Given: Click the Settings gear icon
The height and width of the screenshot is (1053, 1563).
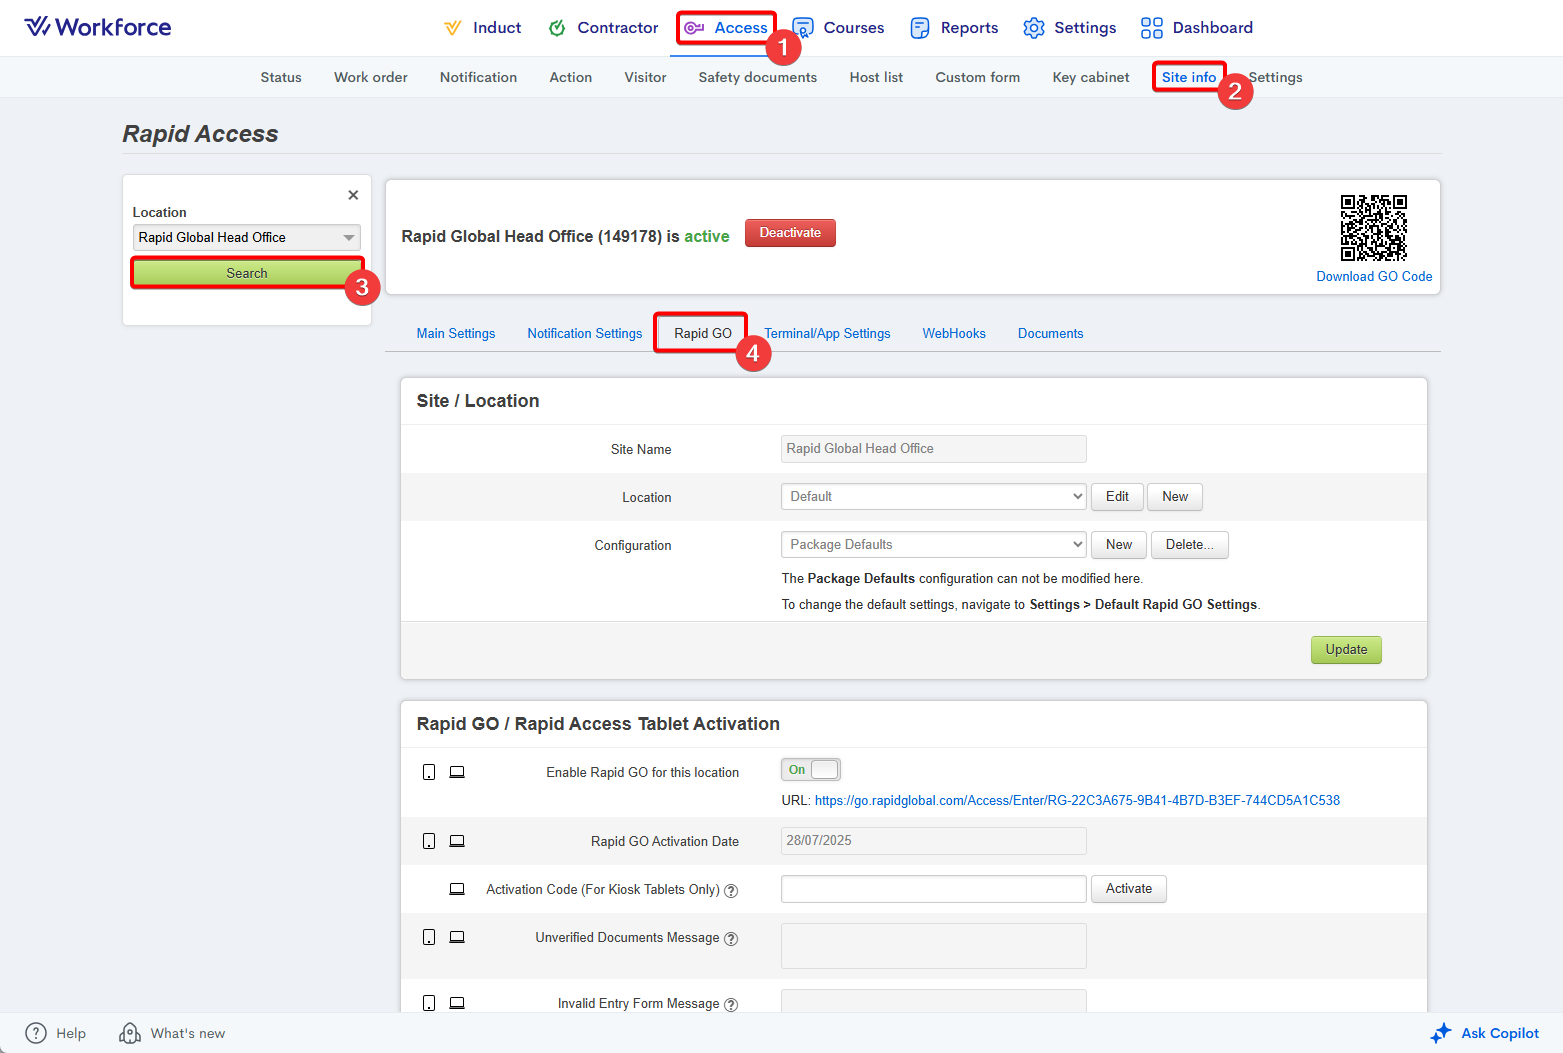Looking at the screenshot, I should coord(1033,28).
